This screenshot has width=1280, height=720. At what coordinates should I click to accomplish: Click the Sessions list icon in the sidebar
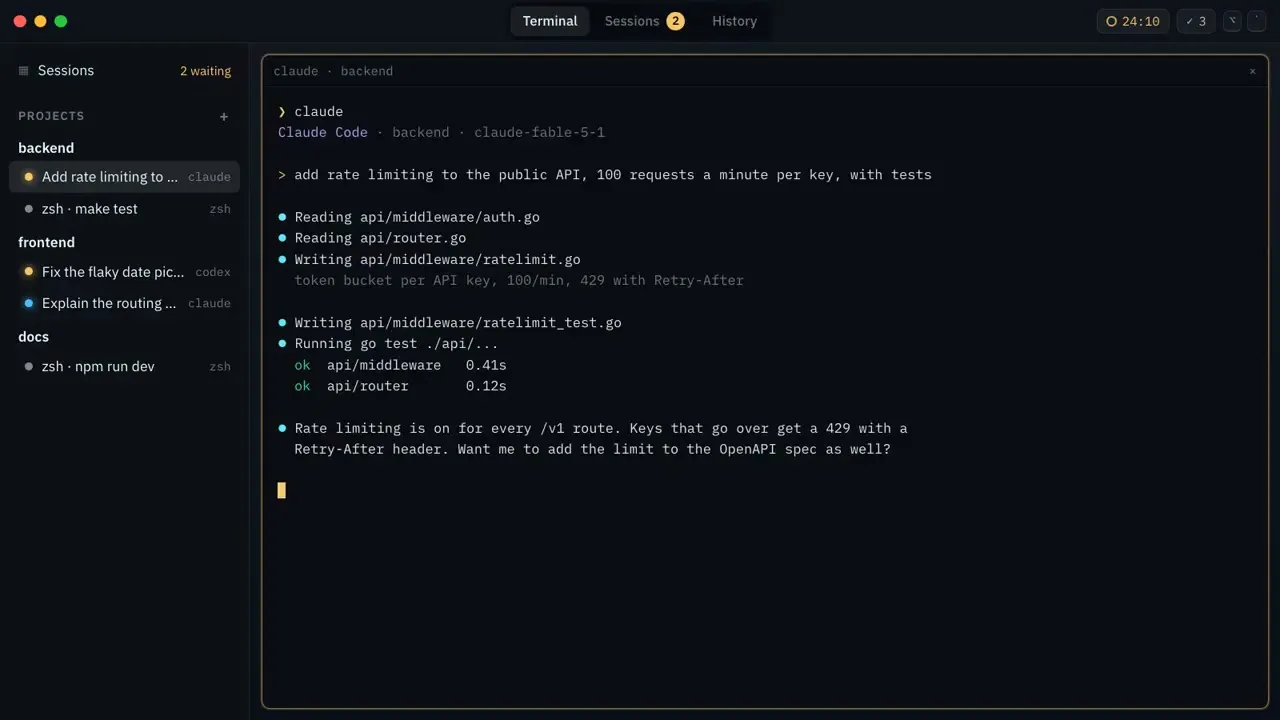(x=24, y=71)
